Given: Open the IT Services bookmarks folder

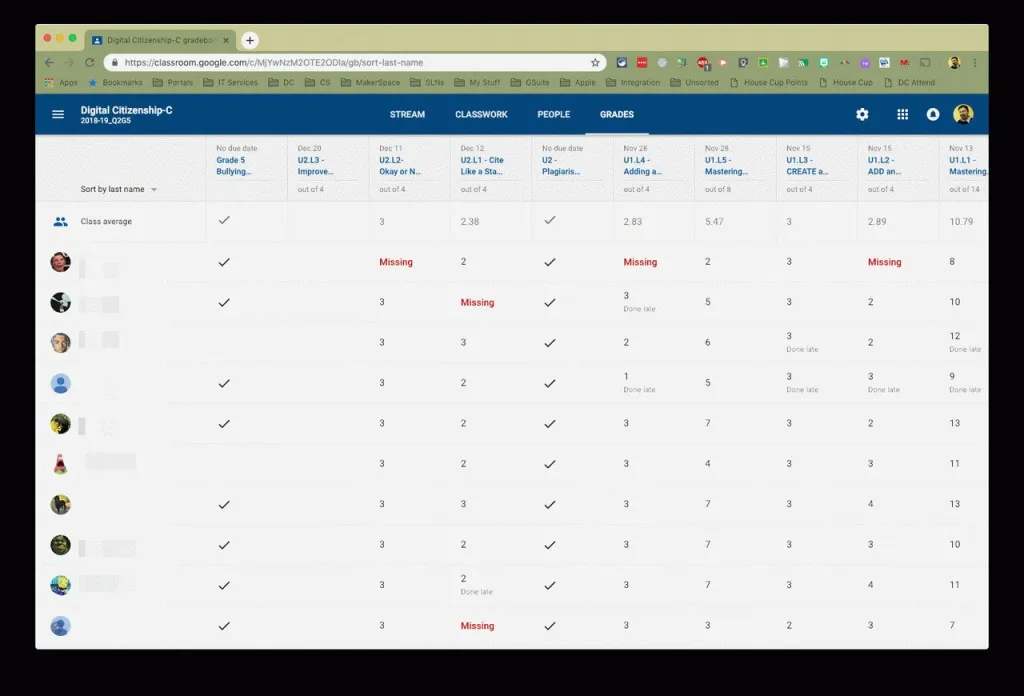Looking at the screenshot, I should click(229, 83).
